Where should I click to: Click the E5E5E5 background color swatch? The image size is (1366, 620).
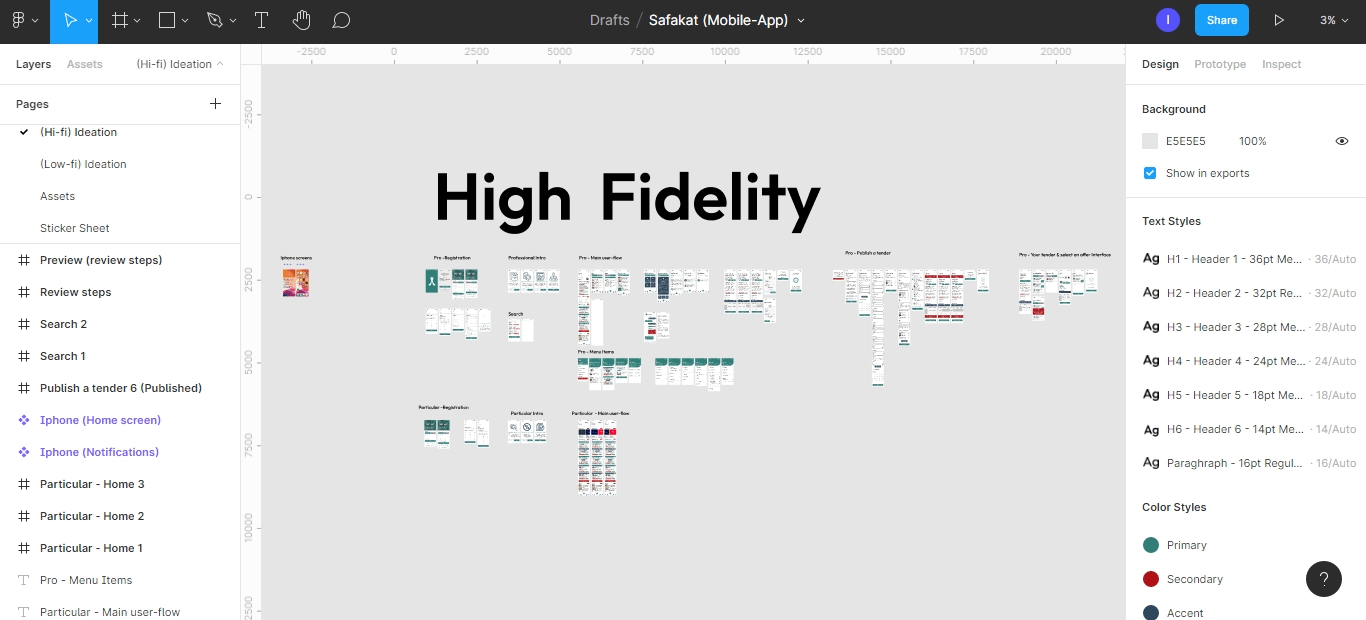[x=1150, y=141]
